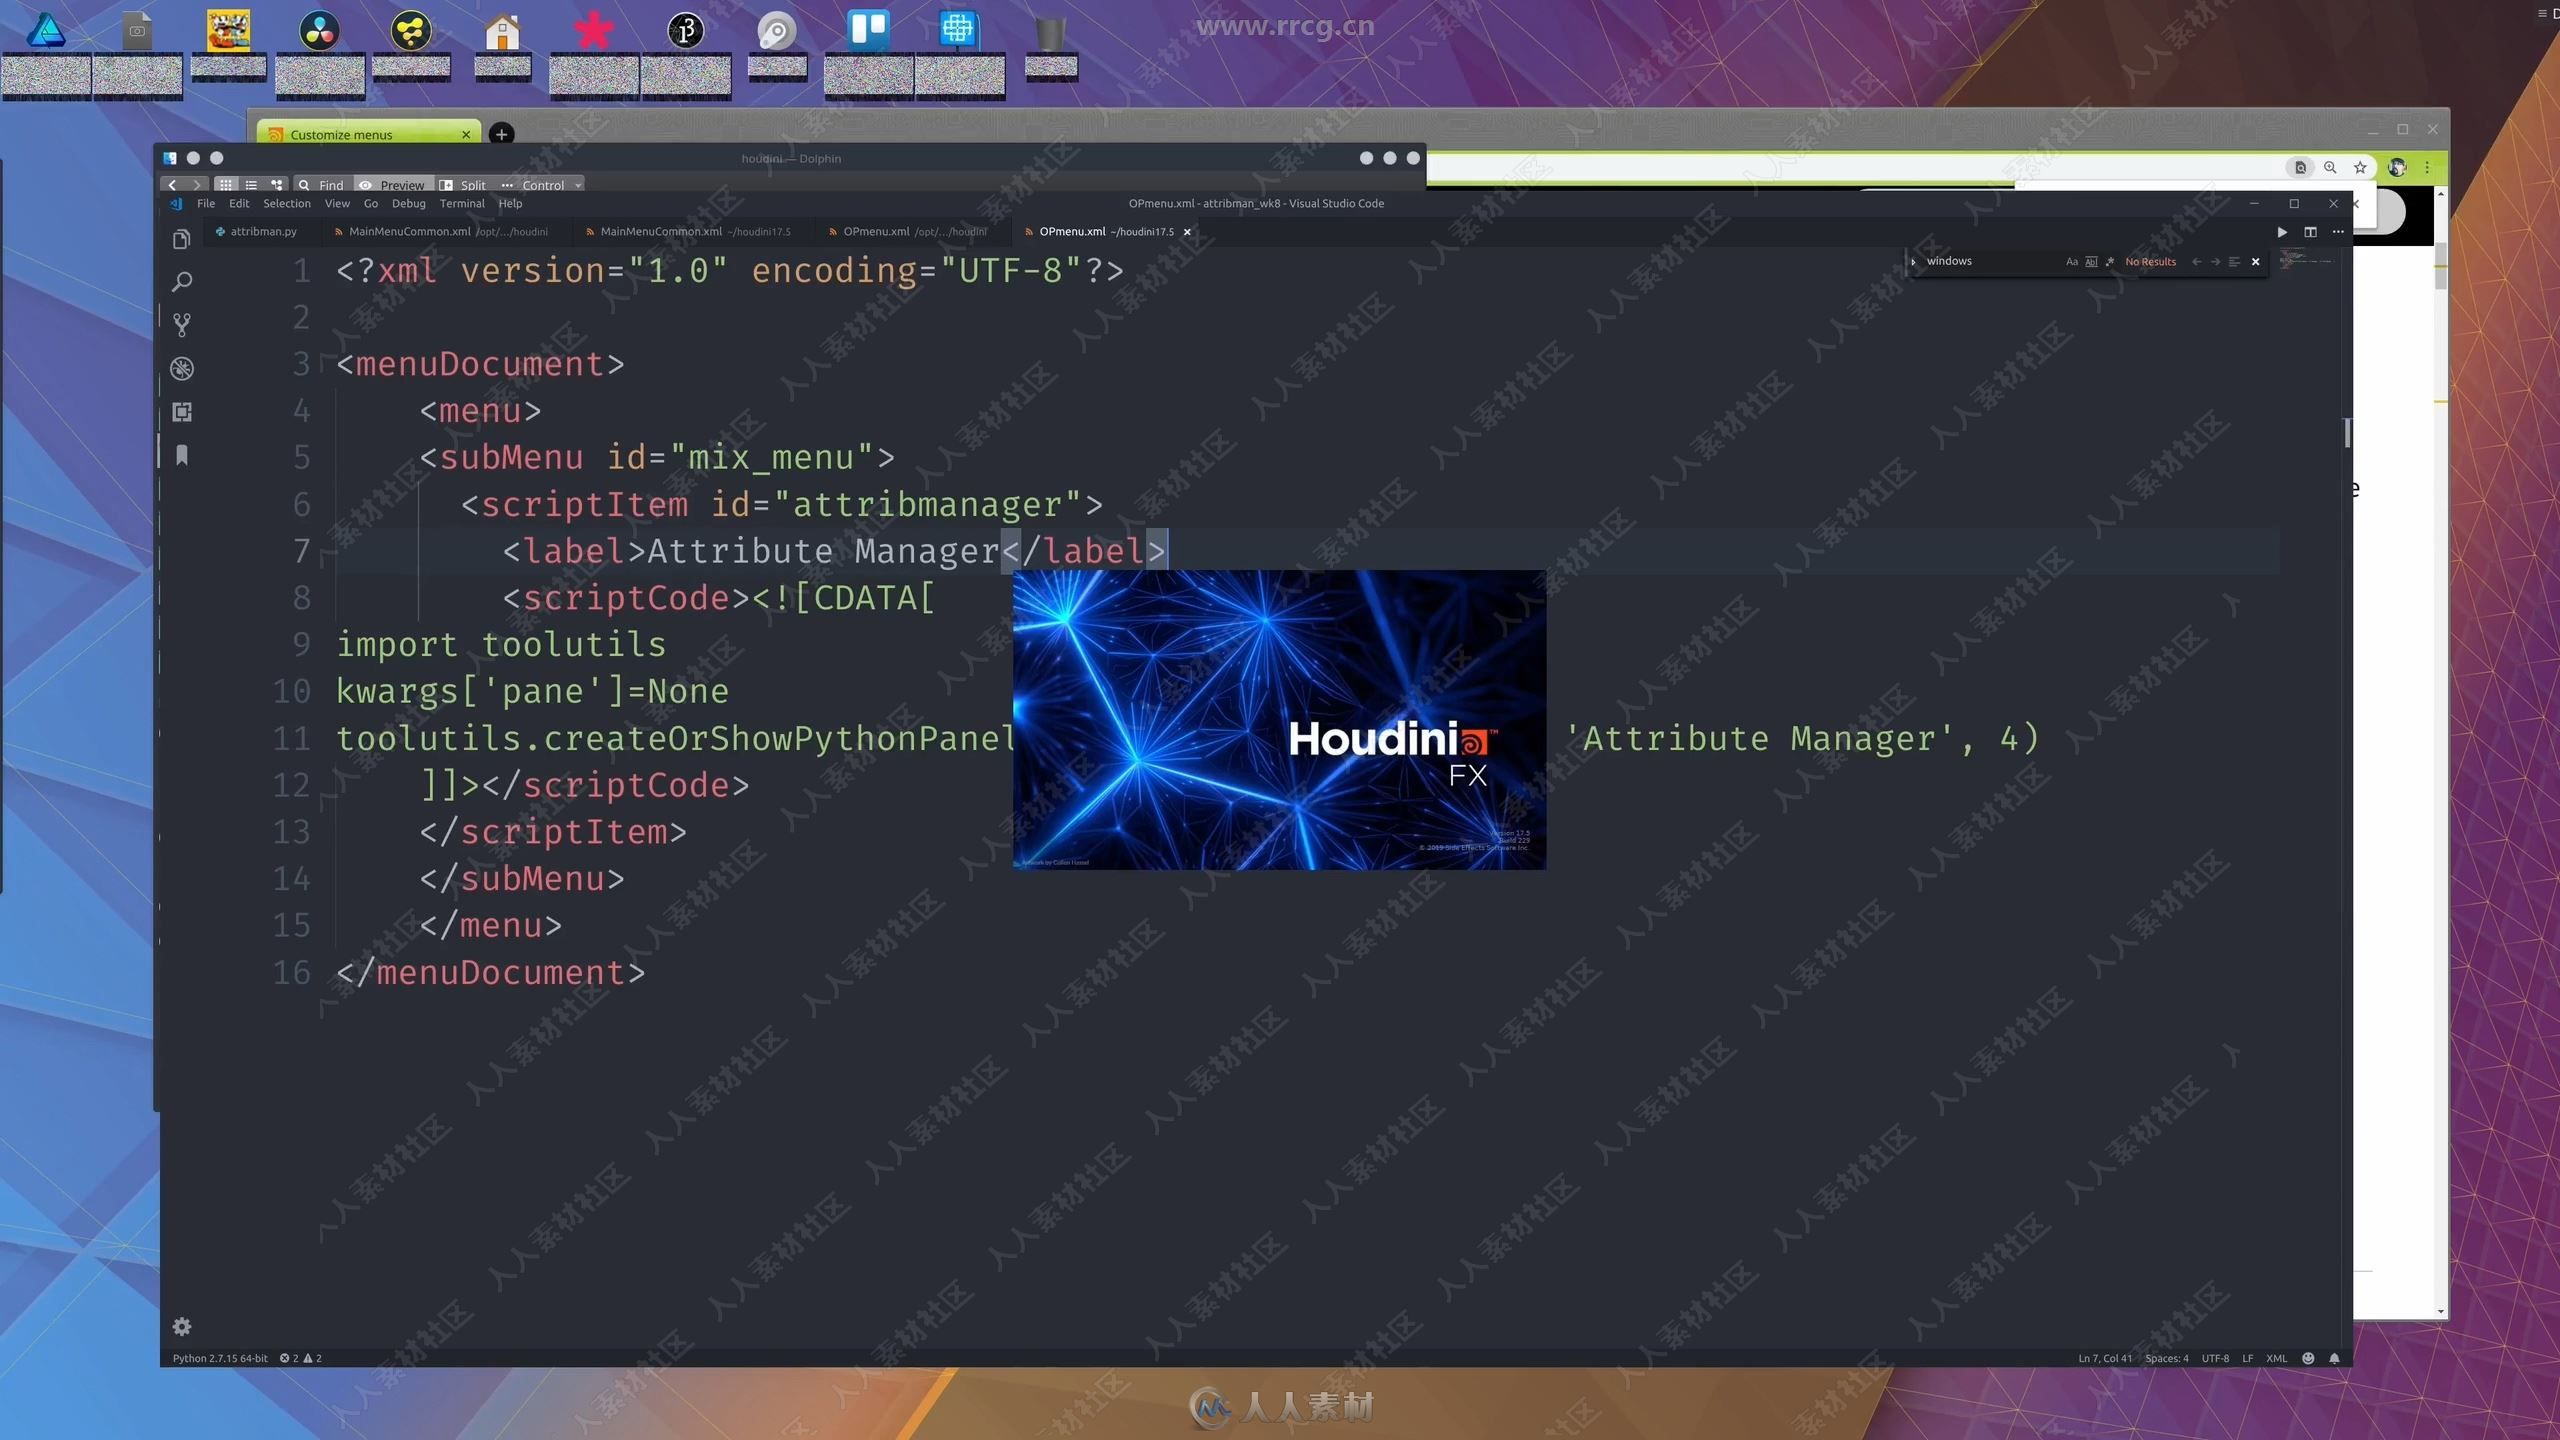Viewport: 2560px width, 1440px height.
Task: Switch Dolphin to details tree view
Action: click(x=277, y=185)
